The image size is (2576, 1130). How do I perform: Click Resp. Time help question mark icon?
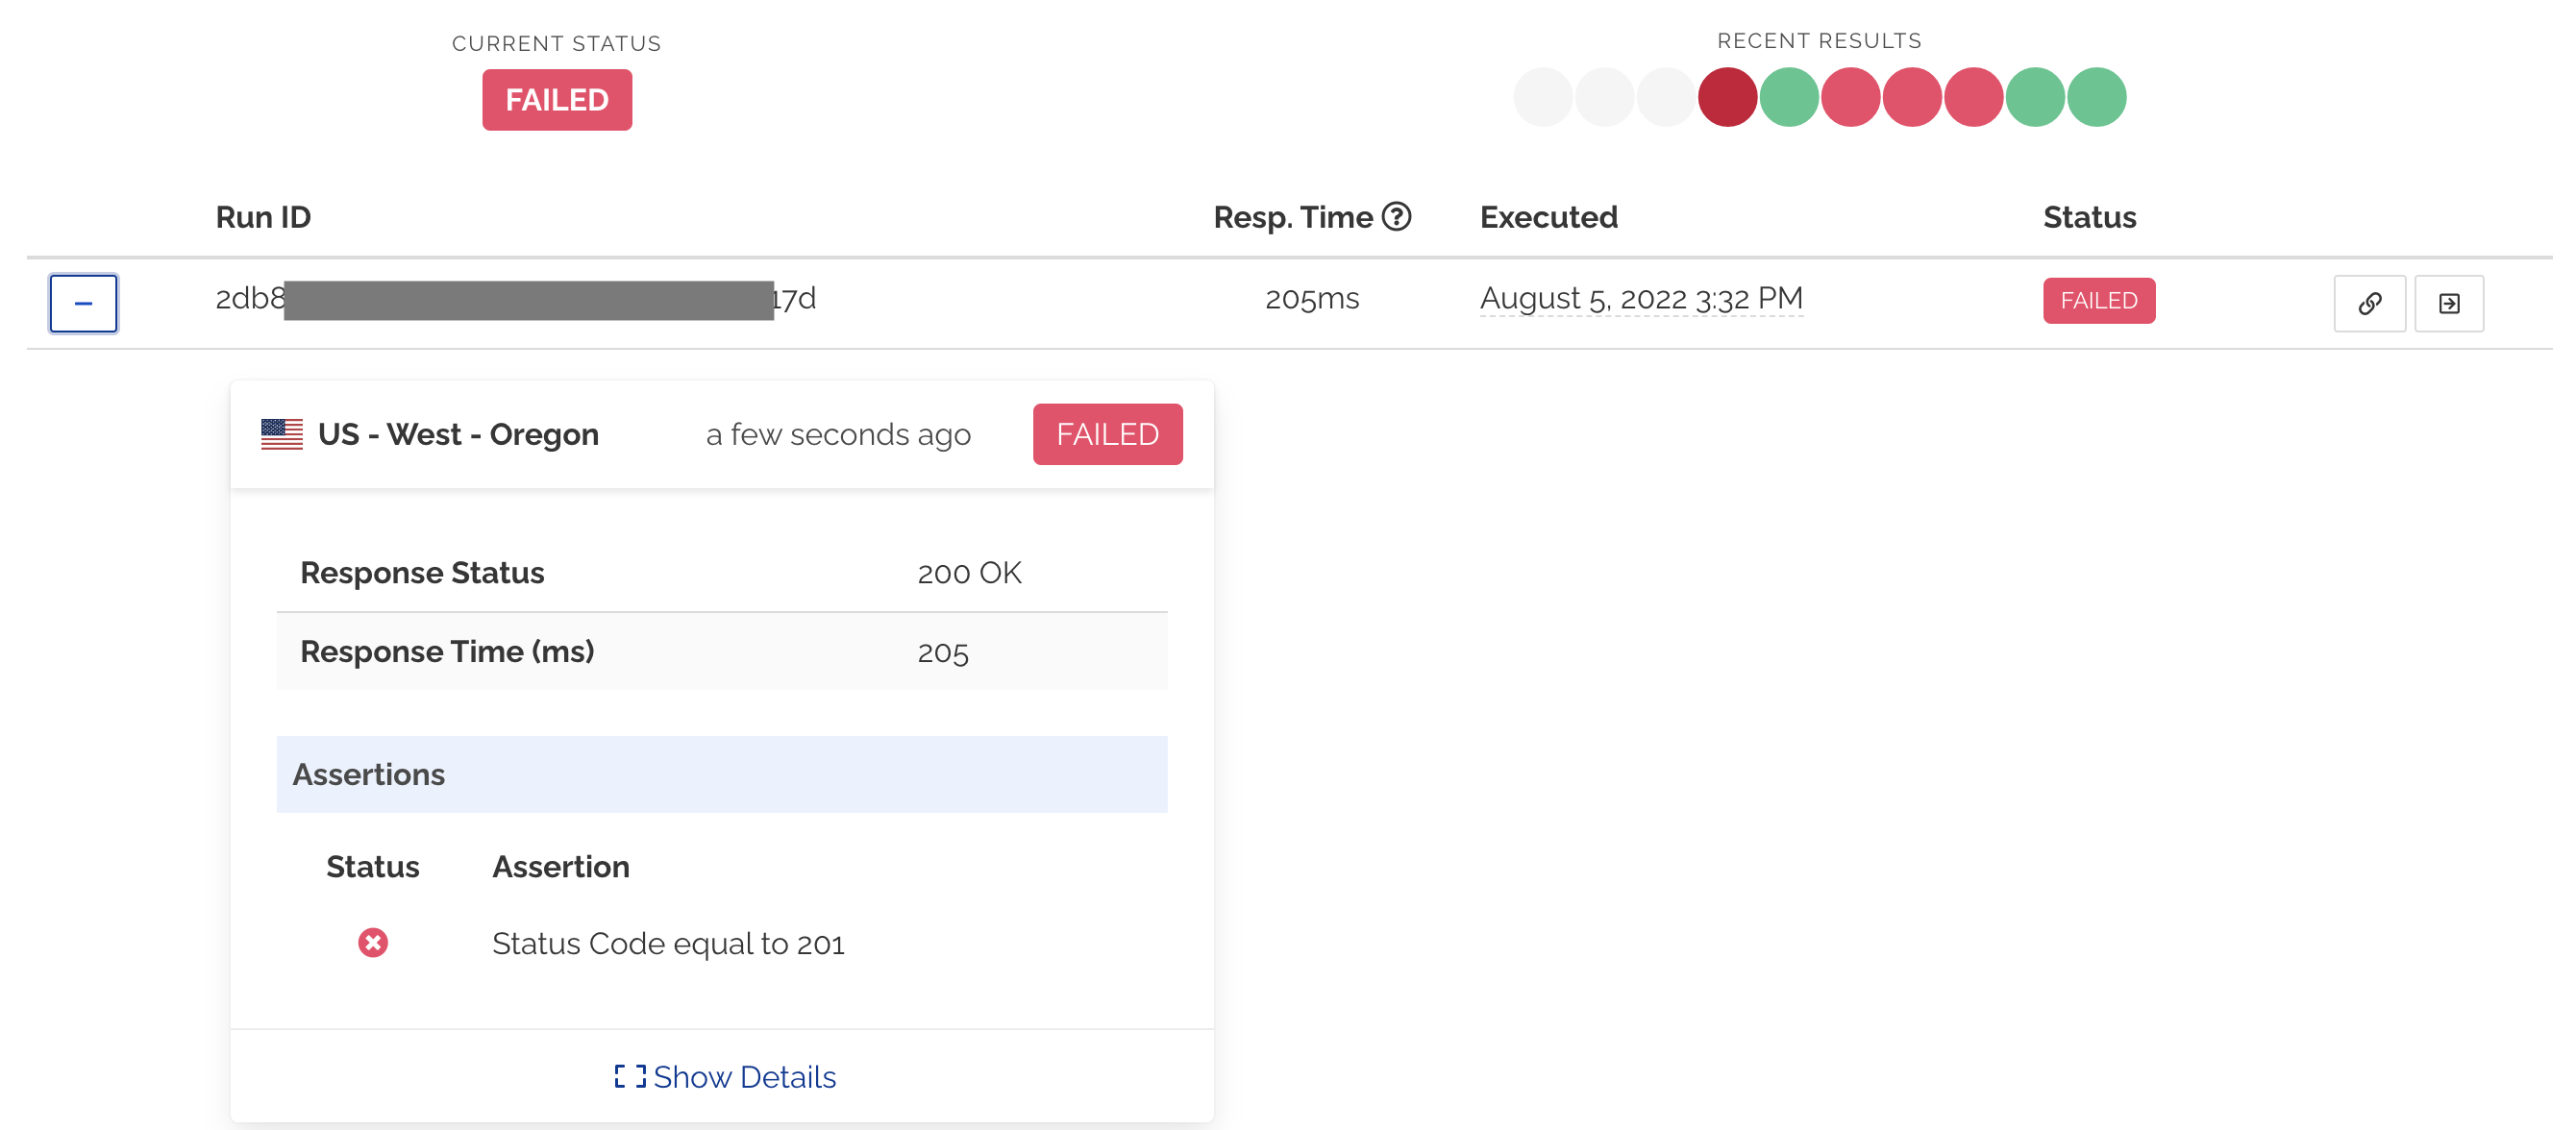point(1396,216)
